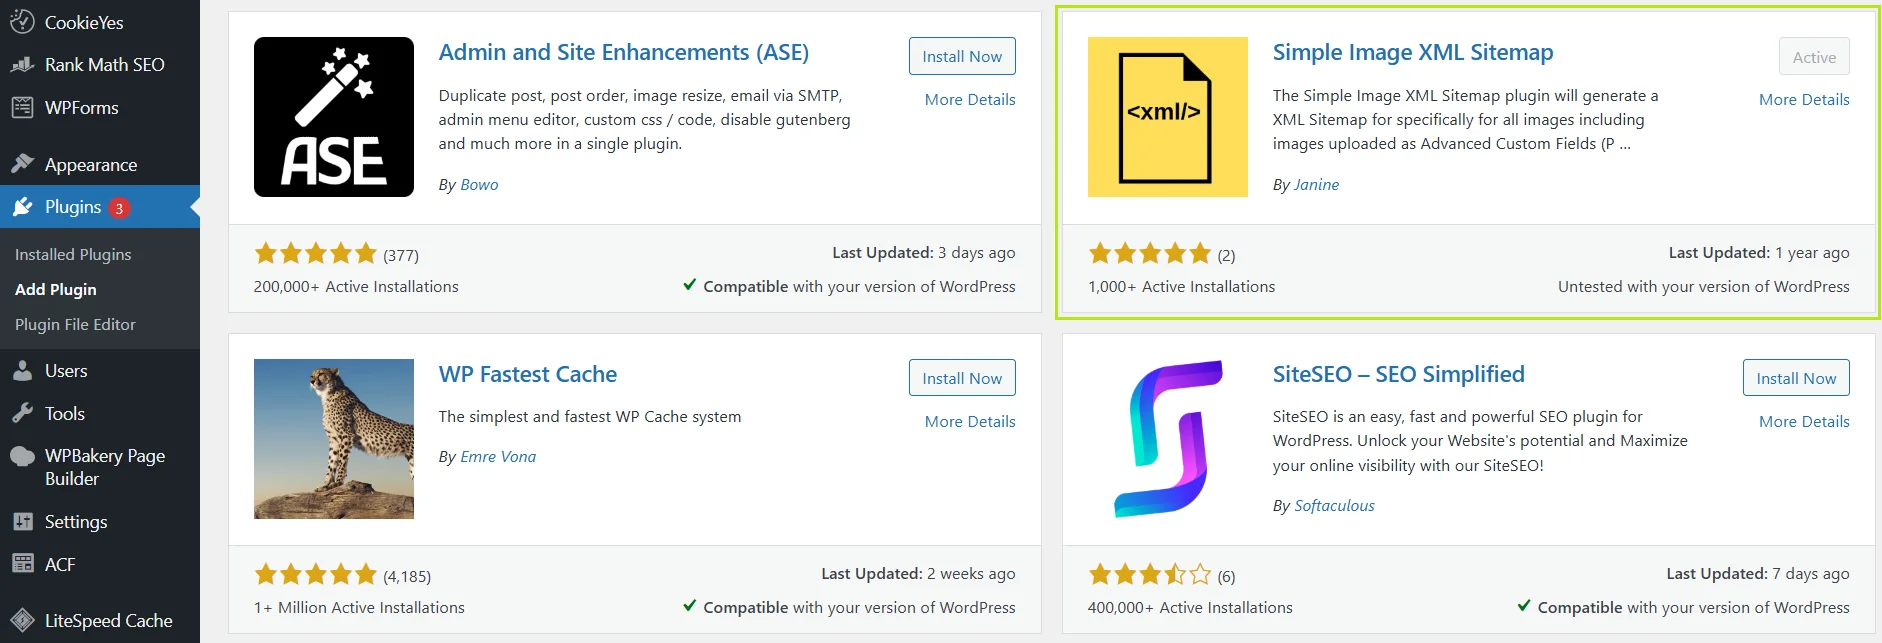Viewport: 1882px width, 643px height.
Task: Click the Appearance paintbrush icon
Action: 21,163
